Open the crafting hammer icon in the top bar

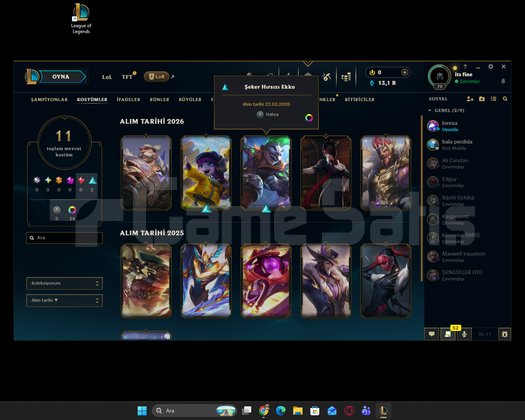click(x=327, y=77)
